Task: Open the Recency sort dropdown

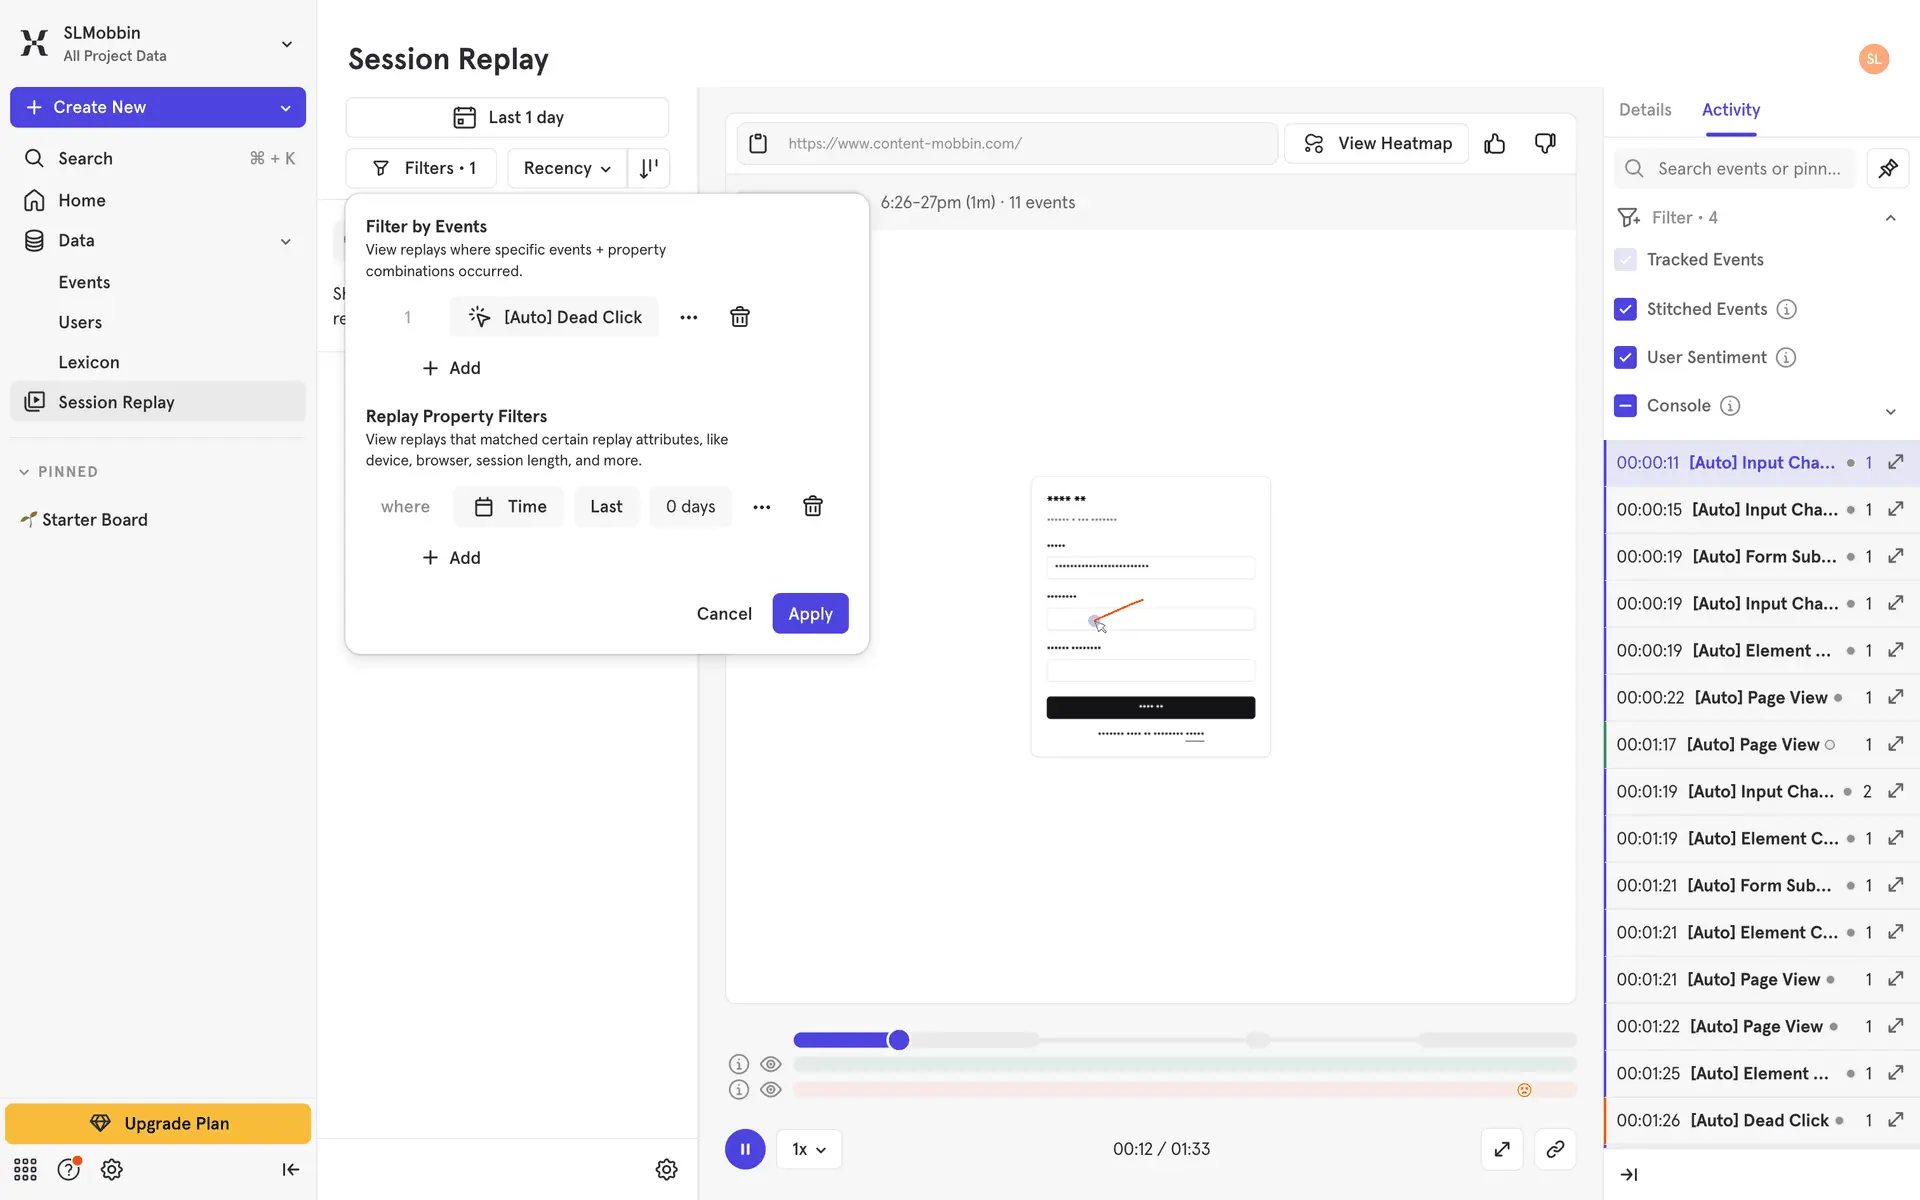Action: pyautogui.click(x=567, y=168)
